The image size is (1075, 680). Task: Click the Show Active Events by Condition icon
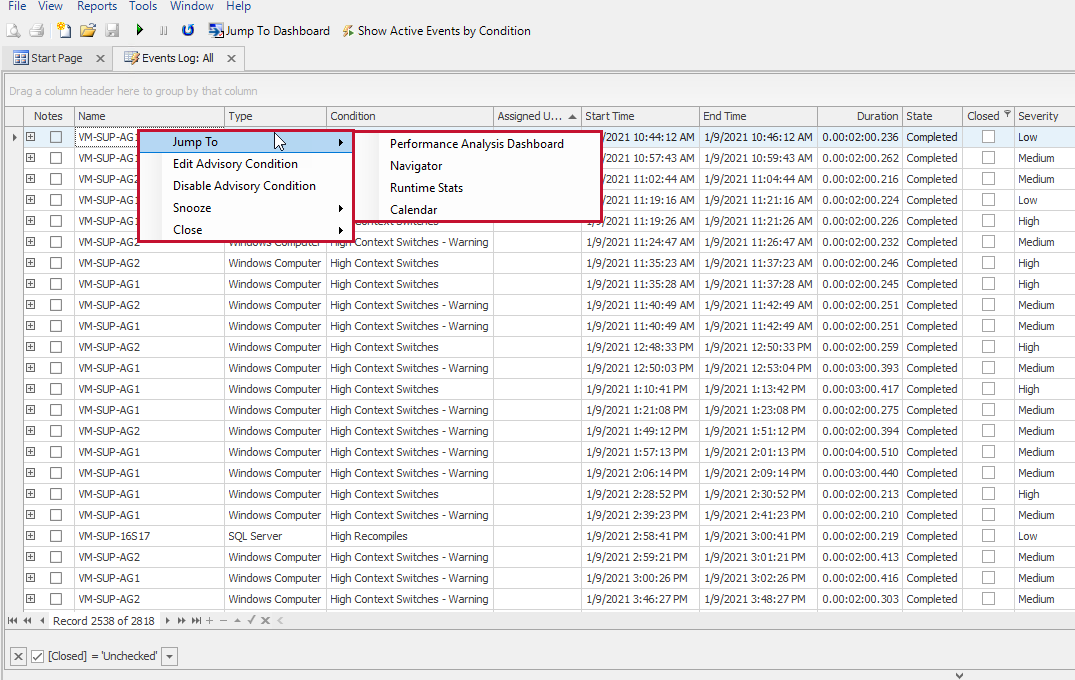tap(348, 31)
